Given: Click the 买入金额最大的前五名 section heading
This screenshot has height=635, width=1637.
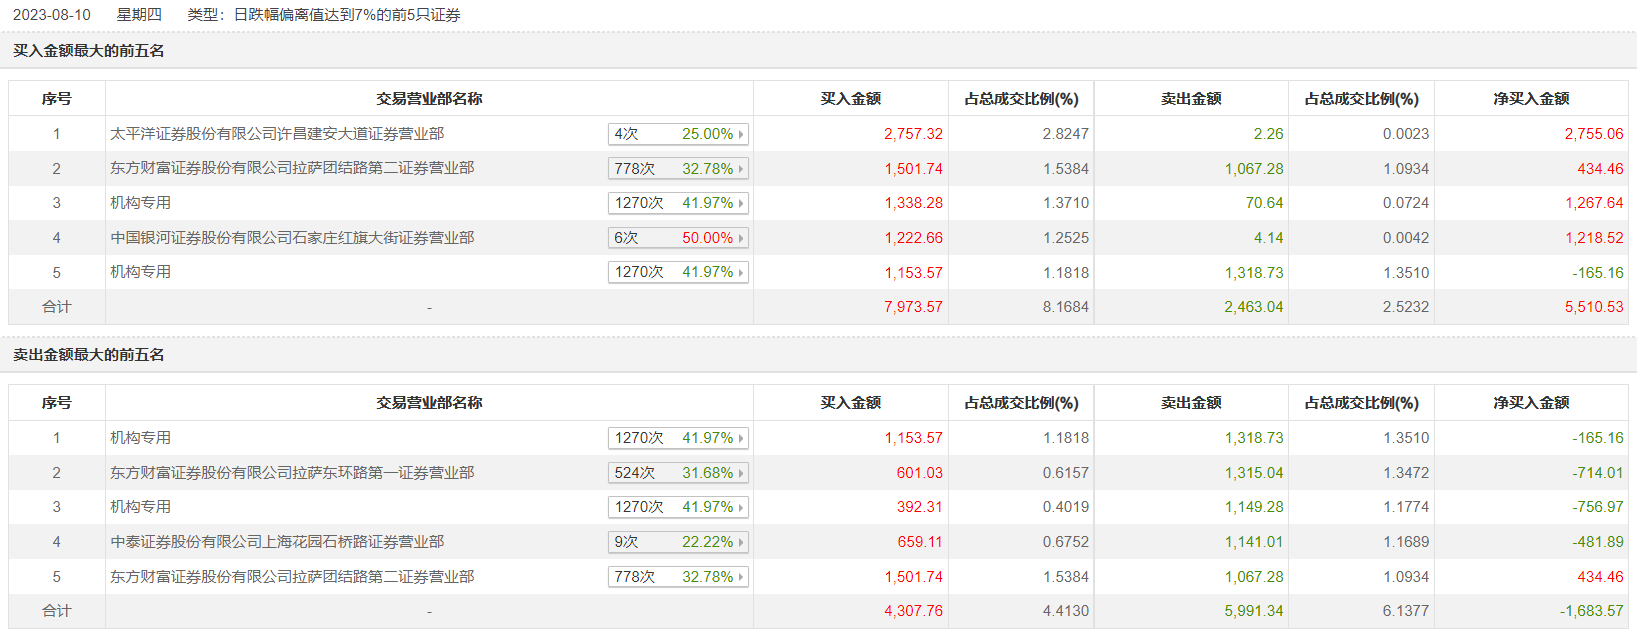Looking at the screenshot, I should (x=89, y=51).
